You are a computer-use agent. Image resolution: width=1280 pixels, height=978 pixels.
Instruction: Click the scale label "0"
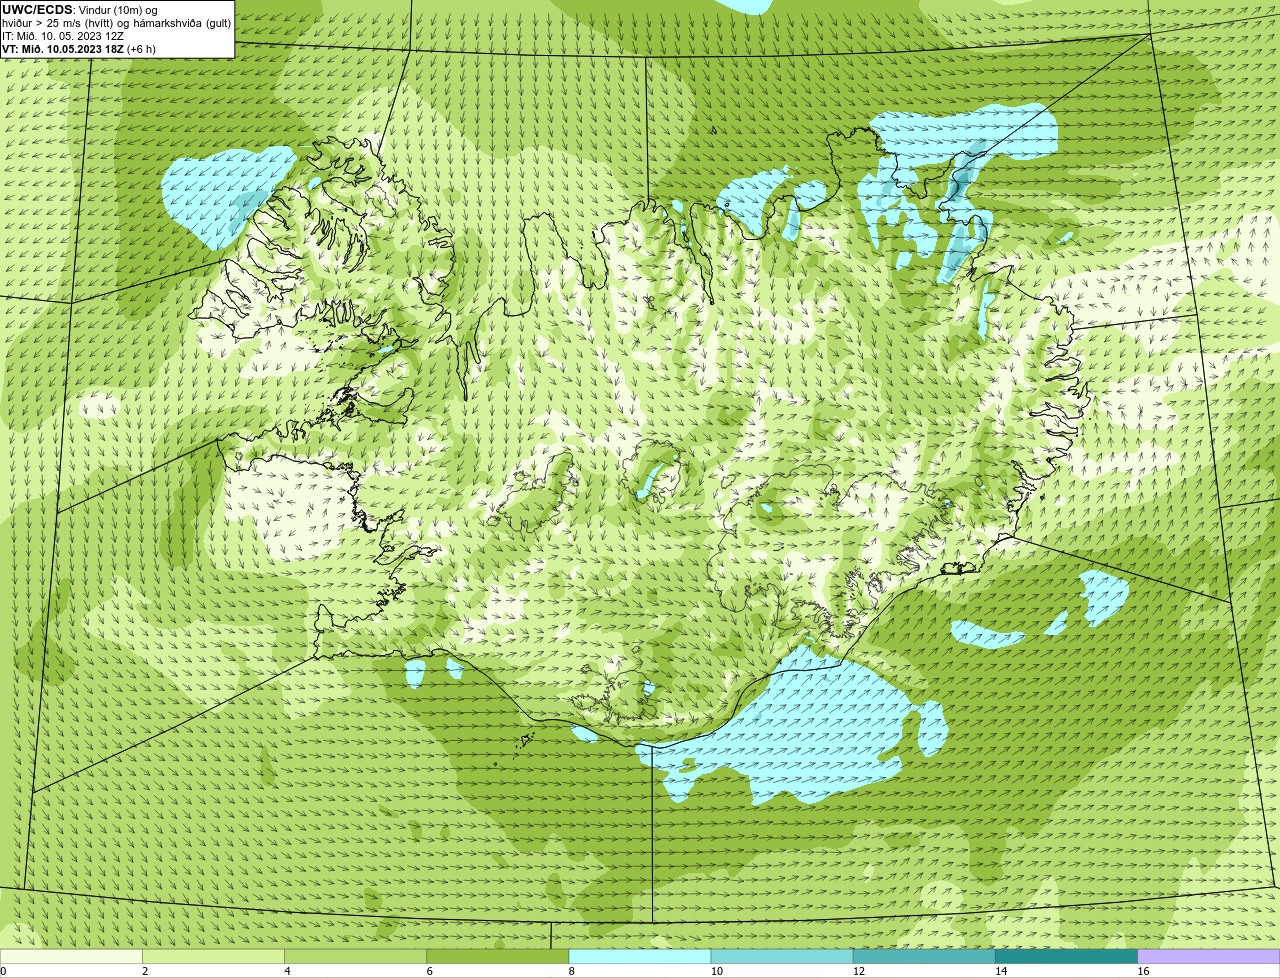[x=3, y=971]
